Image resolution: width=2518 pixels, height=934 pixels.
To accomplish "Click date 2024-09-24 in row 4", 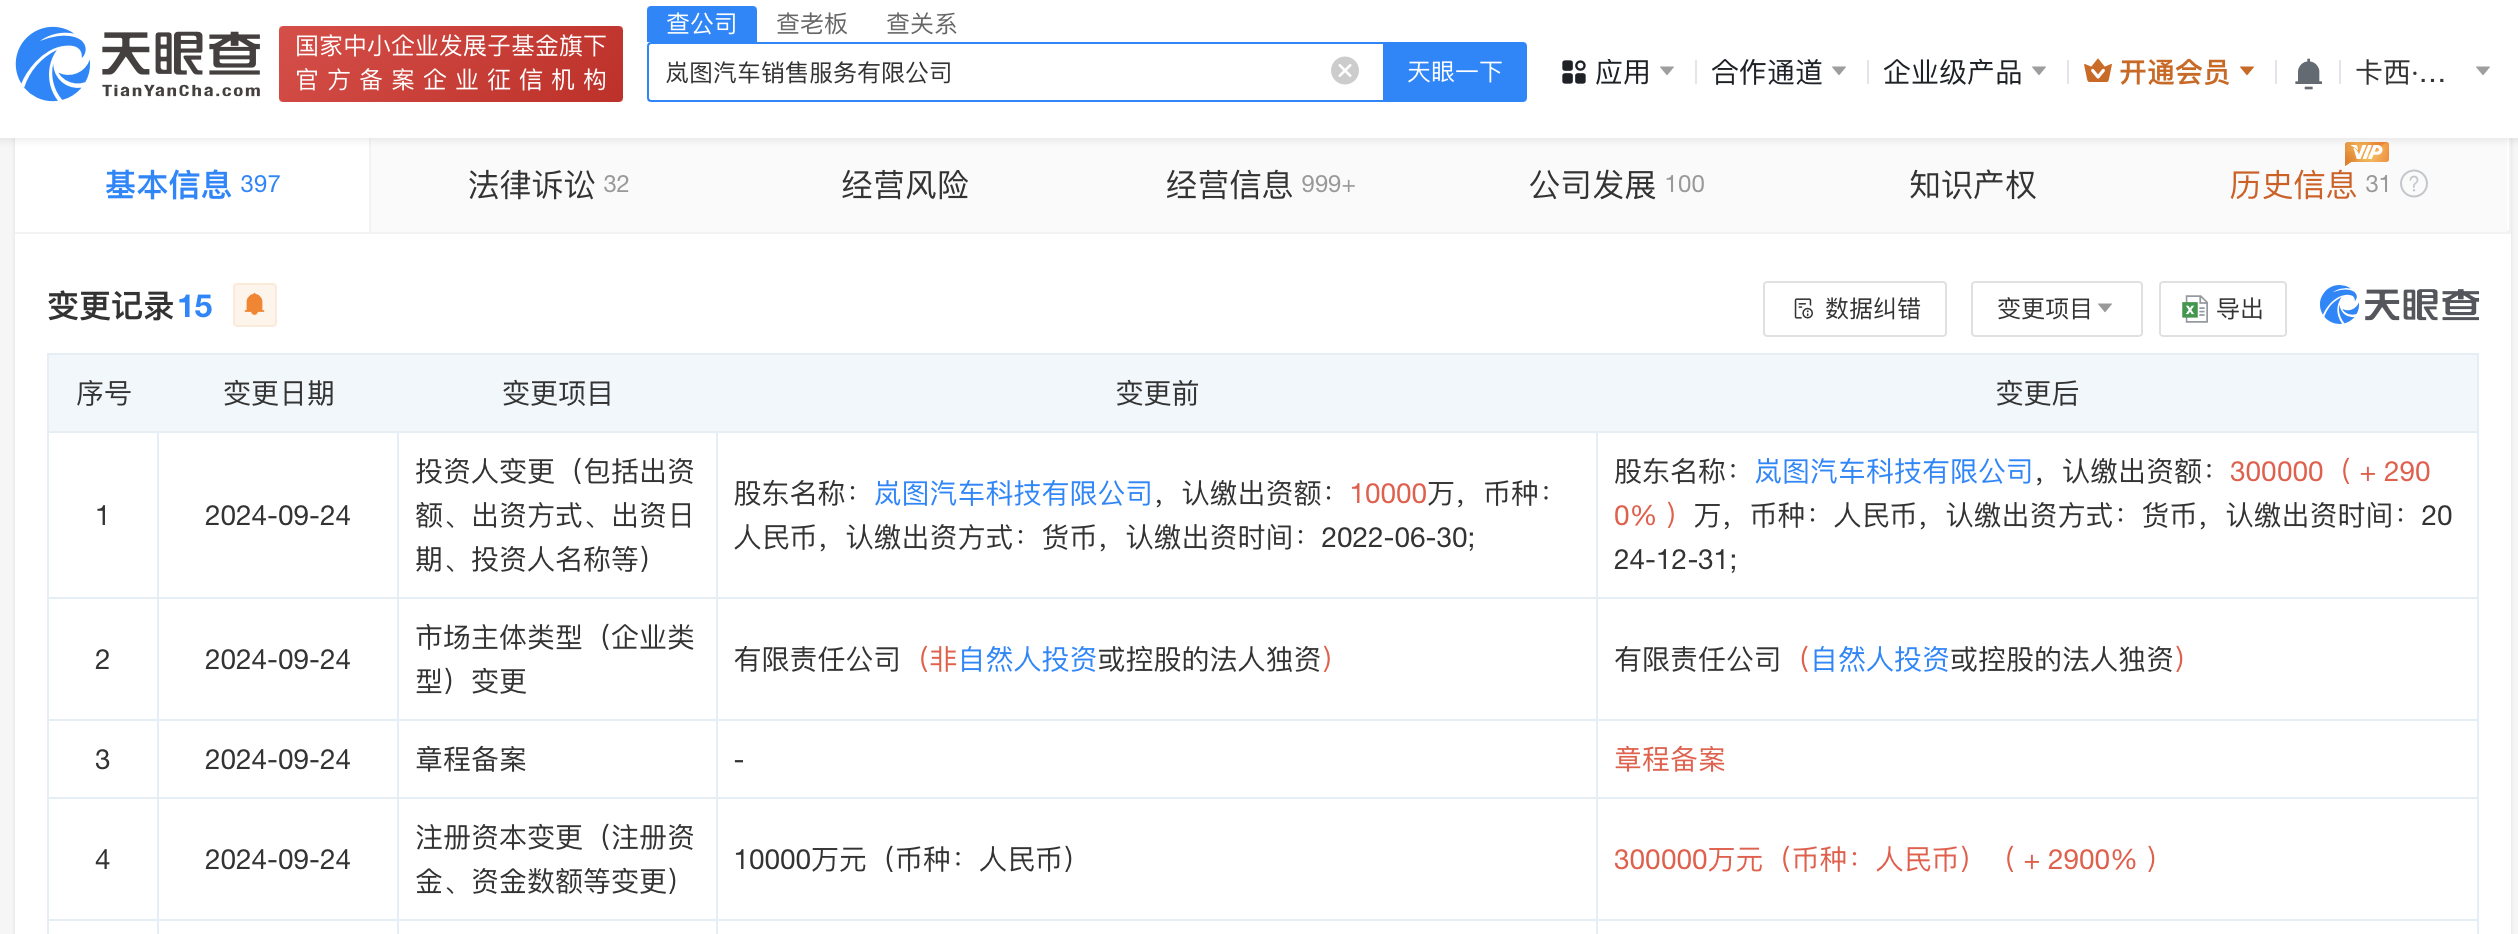I will (277, 859).
